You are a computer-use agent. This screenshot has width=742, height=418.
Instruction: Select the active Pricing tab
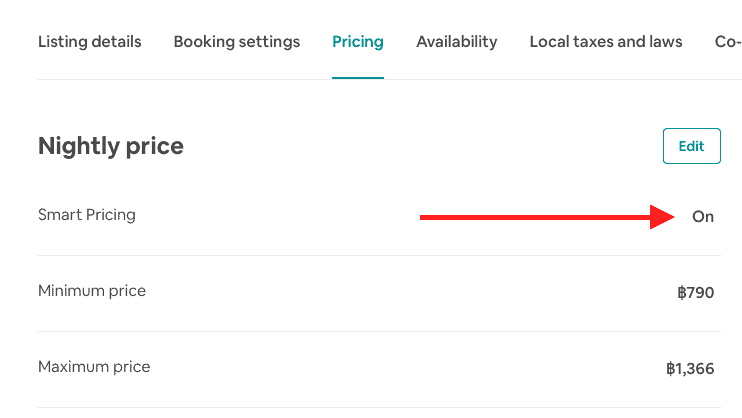pyautogui.click(x=358, y=42)
